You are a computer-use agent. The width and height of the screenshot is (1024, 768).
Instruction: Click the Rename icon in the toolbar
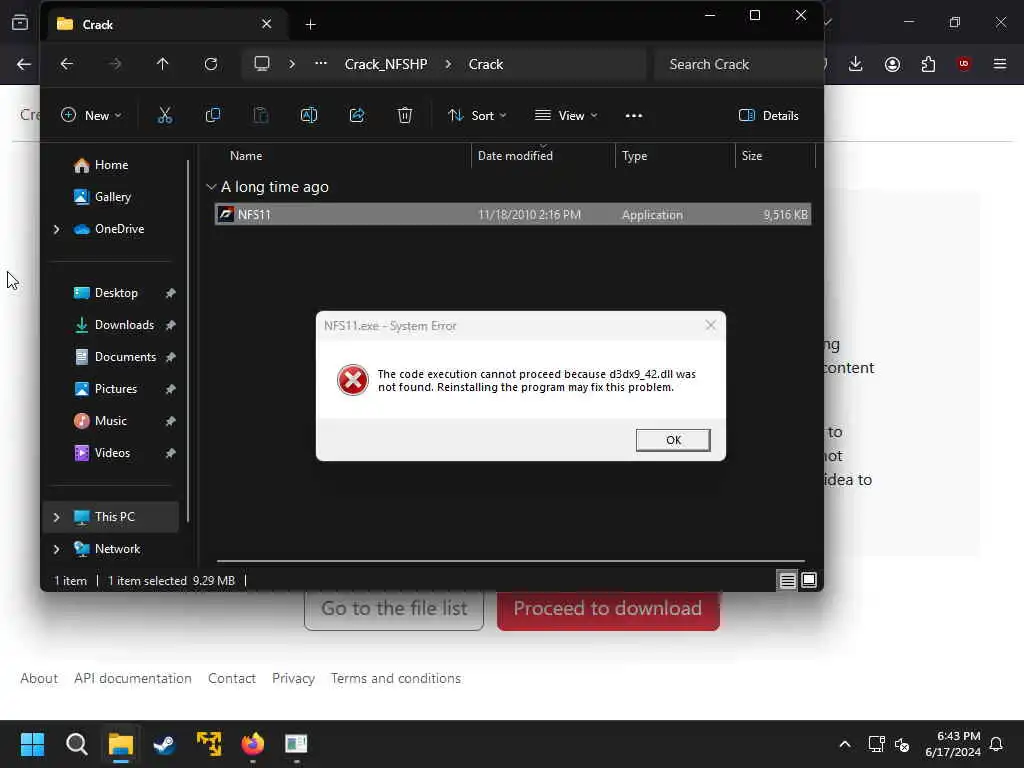tap(308, 116)
